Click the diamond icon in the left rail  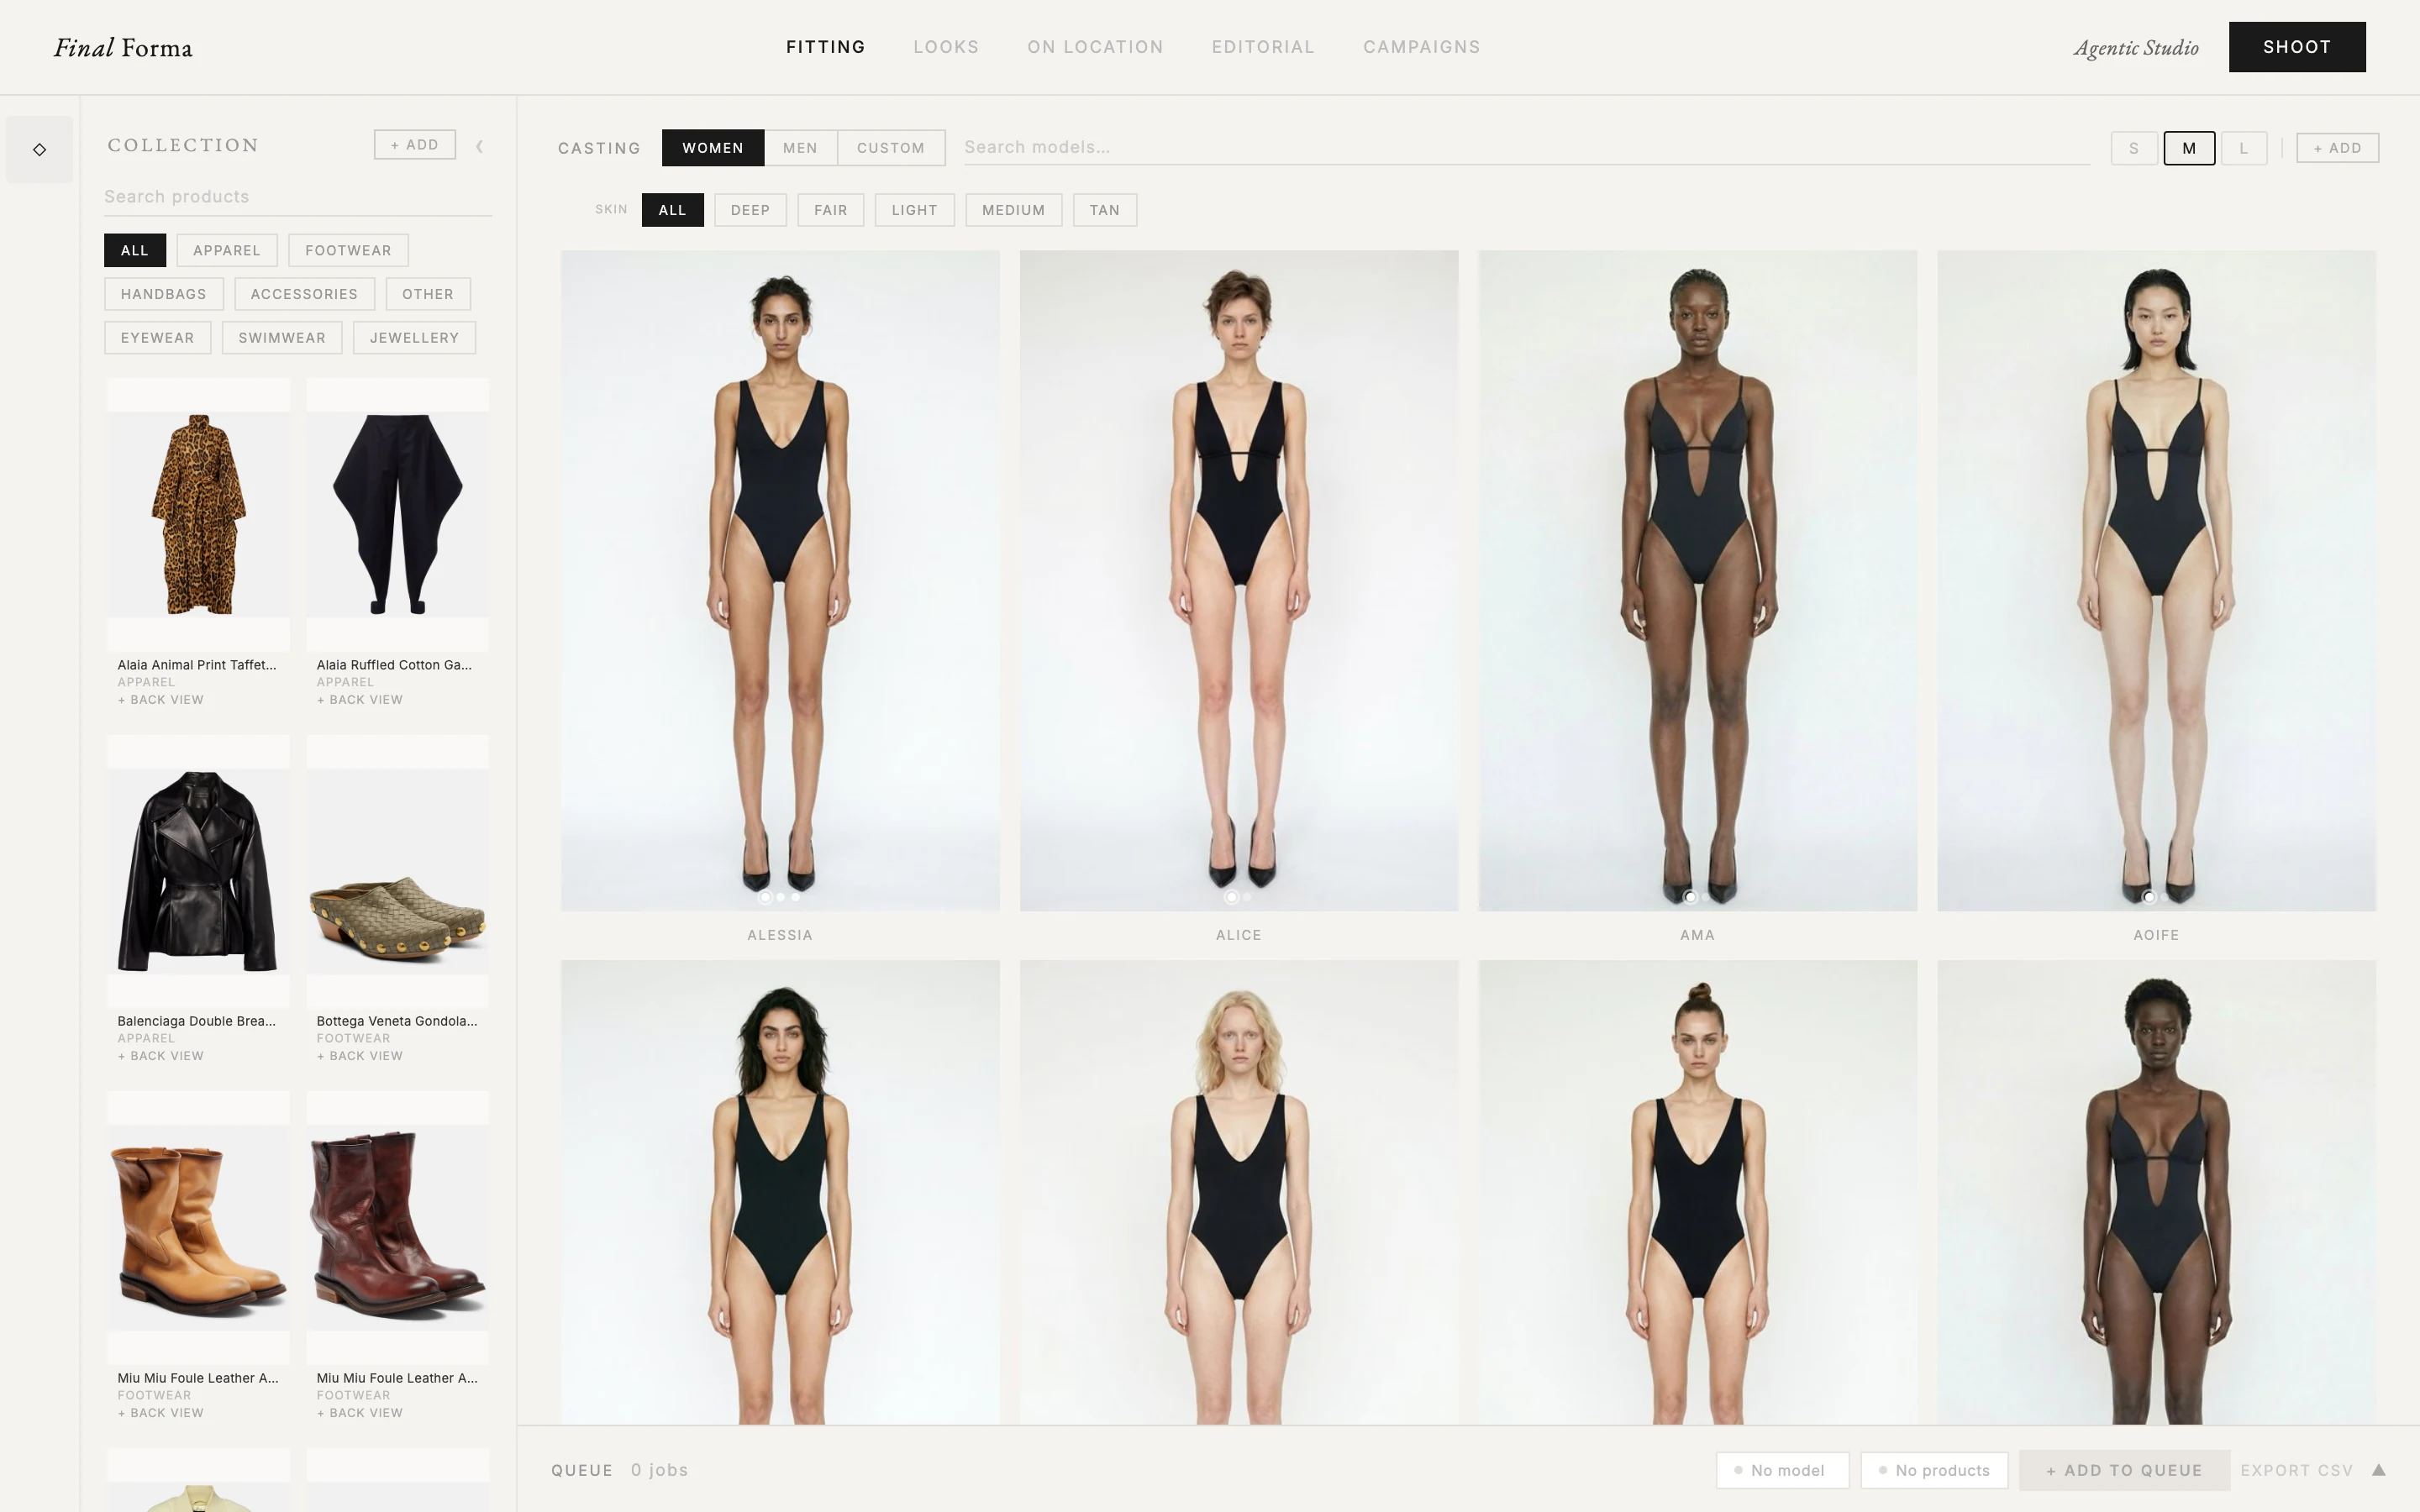pyautogui.click(x=39, y=149)
